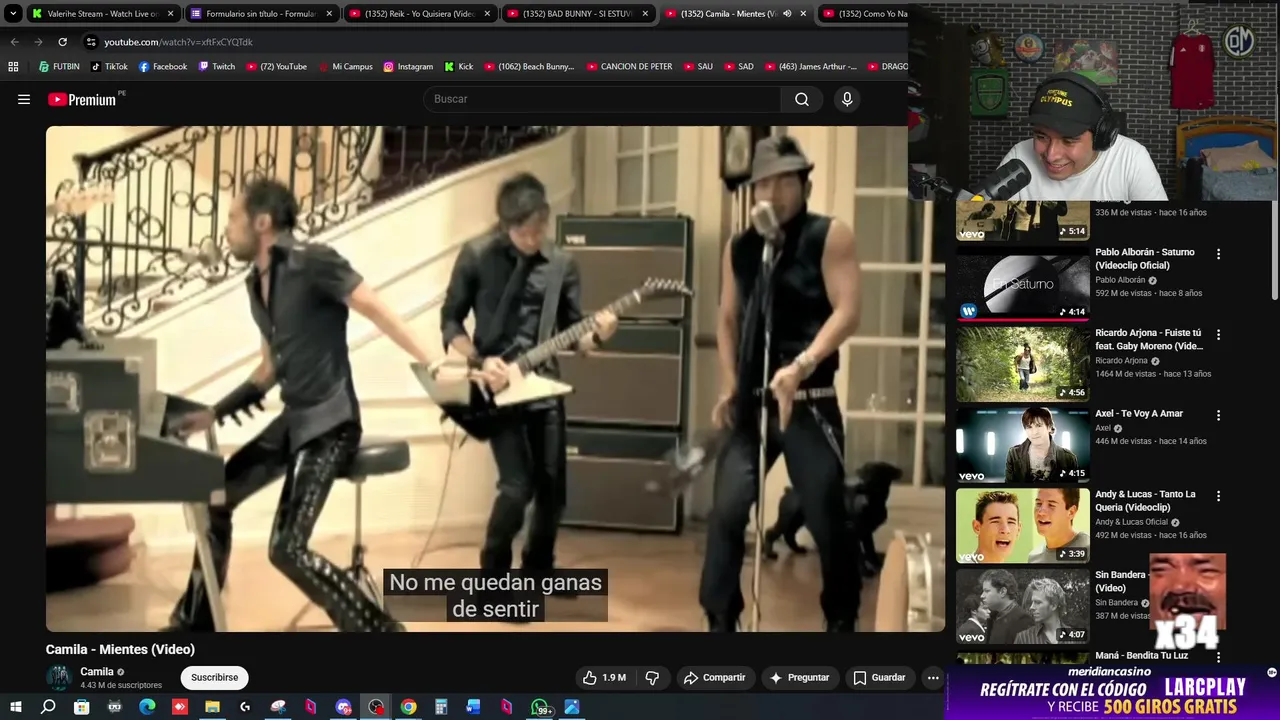Open Facebook bookmark

pos(163,67)
